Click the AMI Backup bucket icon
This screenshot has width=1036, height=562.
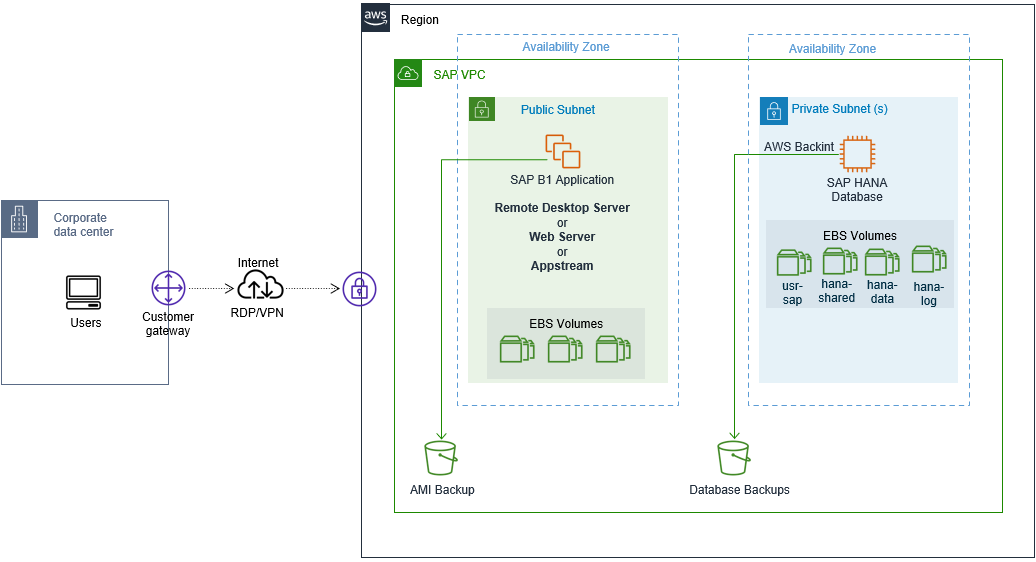pos(441,458)
